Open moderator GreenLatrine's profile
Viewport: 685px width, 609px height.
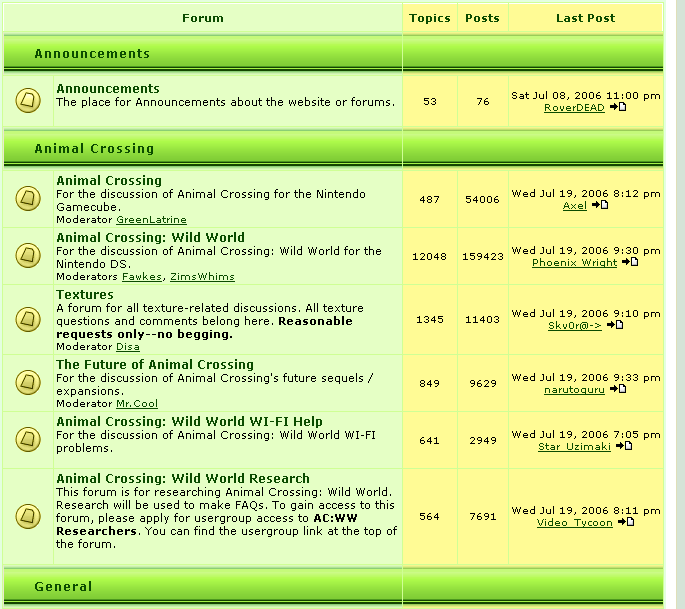(151, 220)
